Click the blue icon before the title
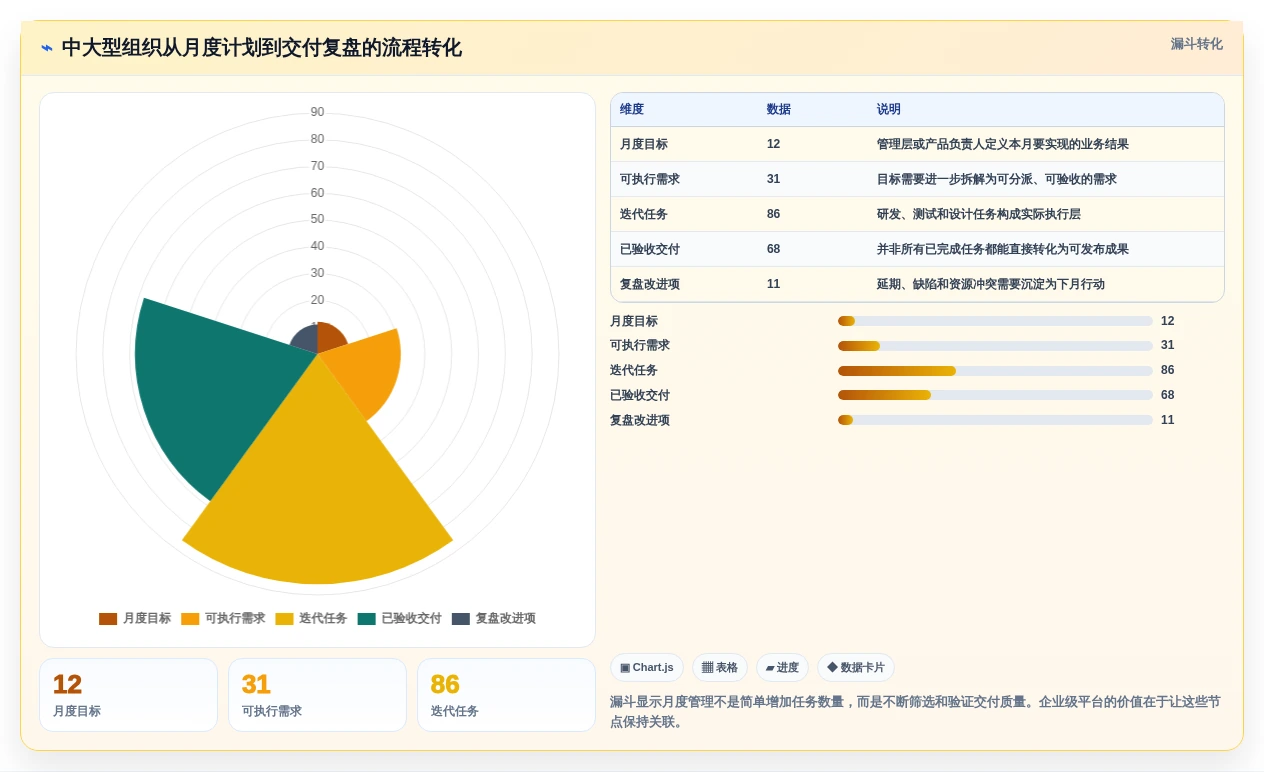The width and height of the screenshot is (1264, 772). [x=47, y=48]
